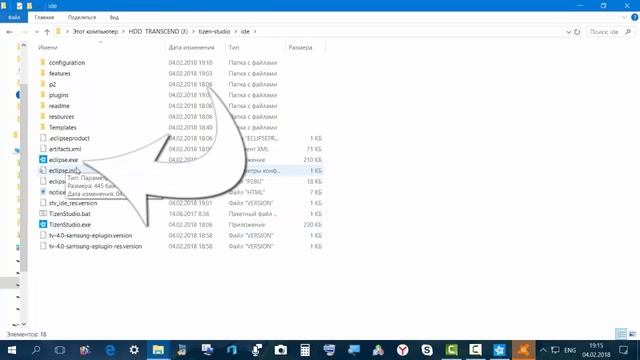Image resolution: width=640 pixels, height=360 pixels.
Task: Expand the address bar history dropdown
Action: [568, 32]
